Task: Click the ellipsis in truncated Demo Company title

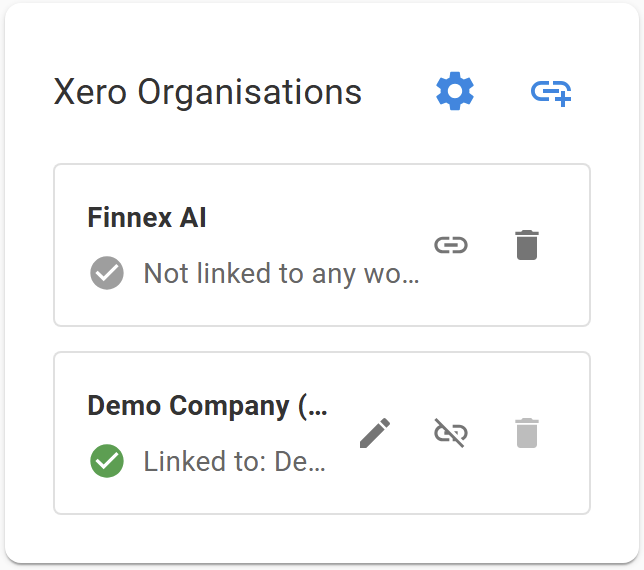Action: tap(318, 411)
